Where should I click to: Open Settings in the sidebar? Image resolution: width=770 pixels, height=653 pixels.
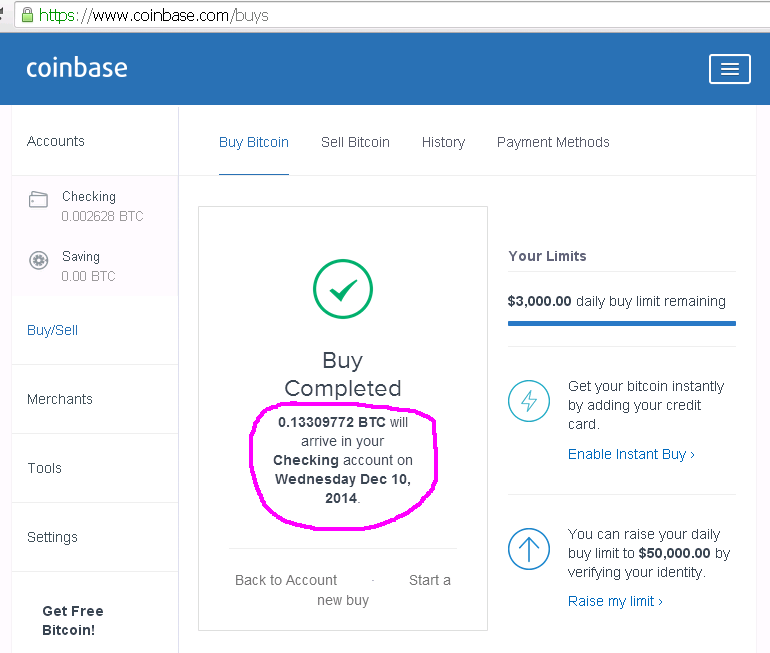pos(52,537)
